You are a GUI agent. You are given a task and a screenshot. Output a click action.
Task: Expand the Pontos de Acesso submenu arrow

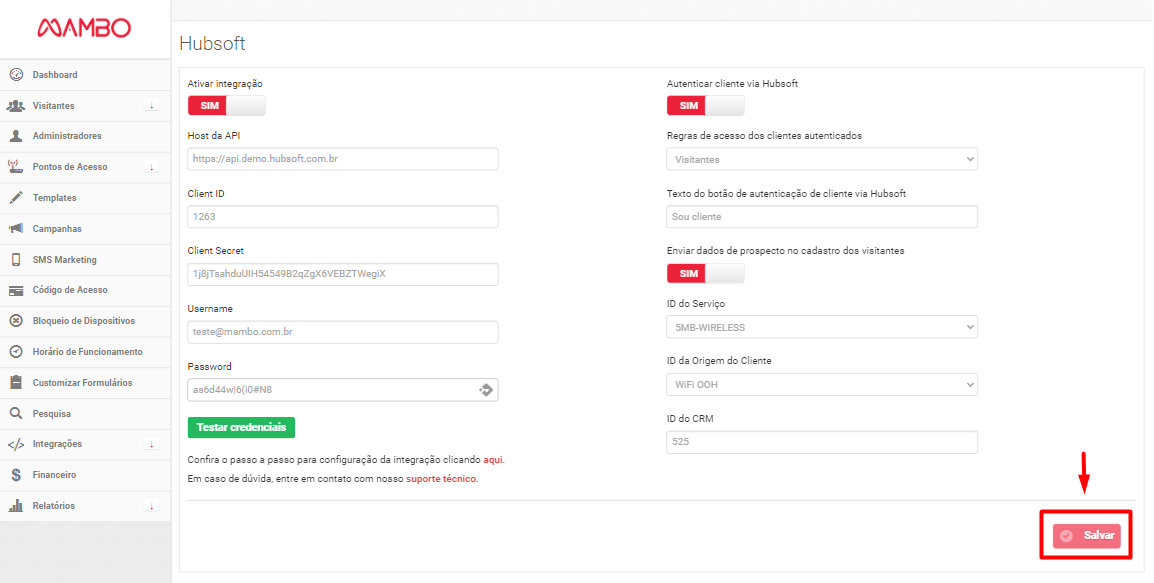pyautogui.click(x=152, y=167)
